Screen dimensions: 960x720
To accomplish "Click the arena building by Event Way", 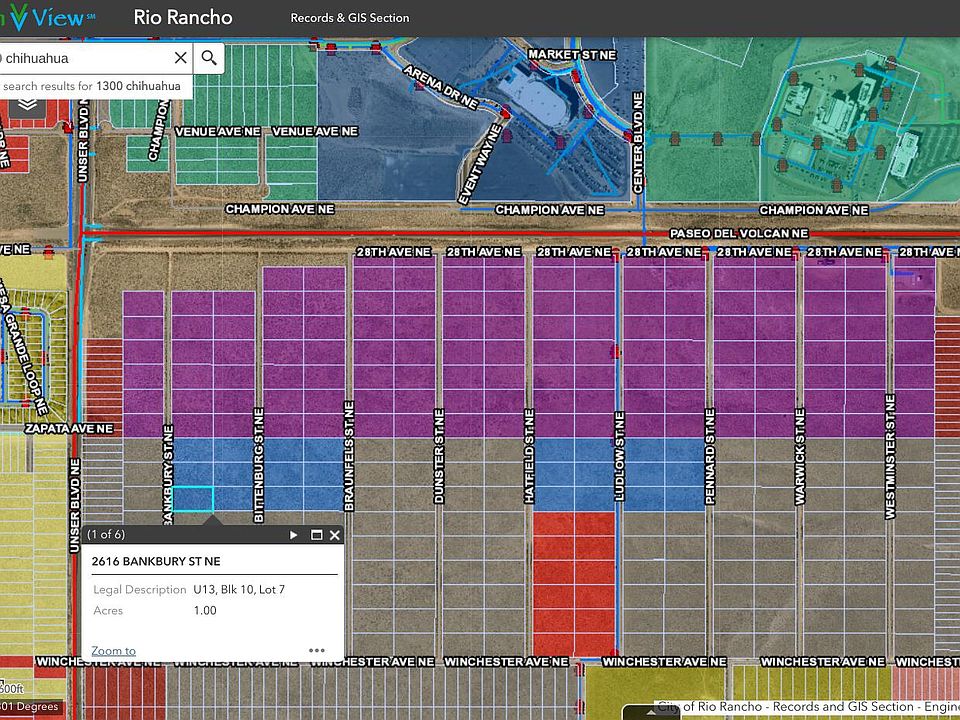I will point(532,98).
